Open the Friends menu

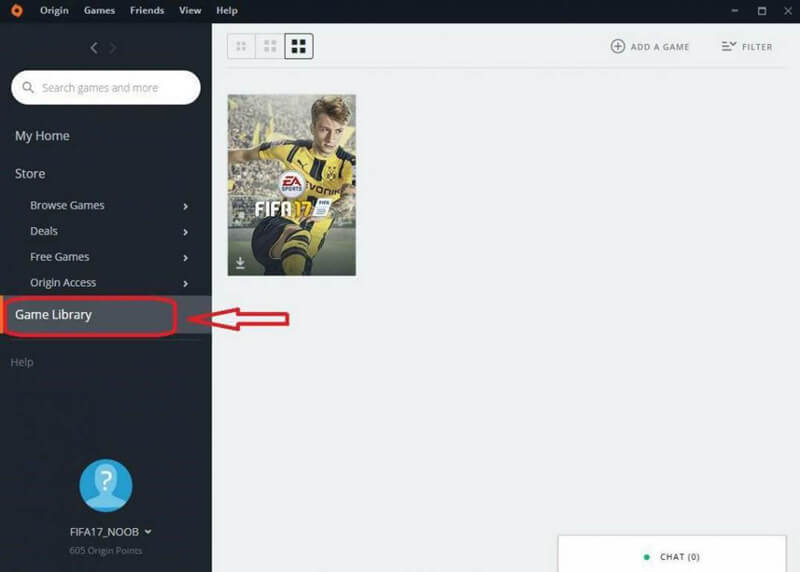pos(147,10)
